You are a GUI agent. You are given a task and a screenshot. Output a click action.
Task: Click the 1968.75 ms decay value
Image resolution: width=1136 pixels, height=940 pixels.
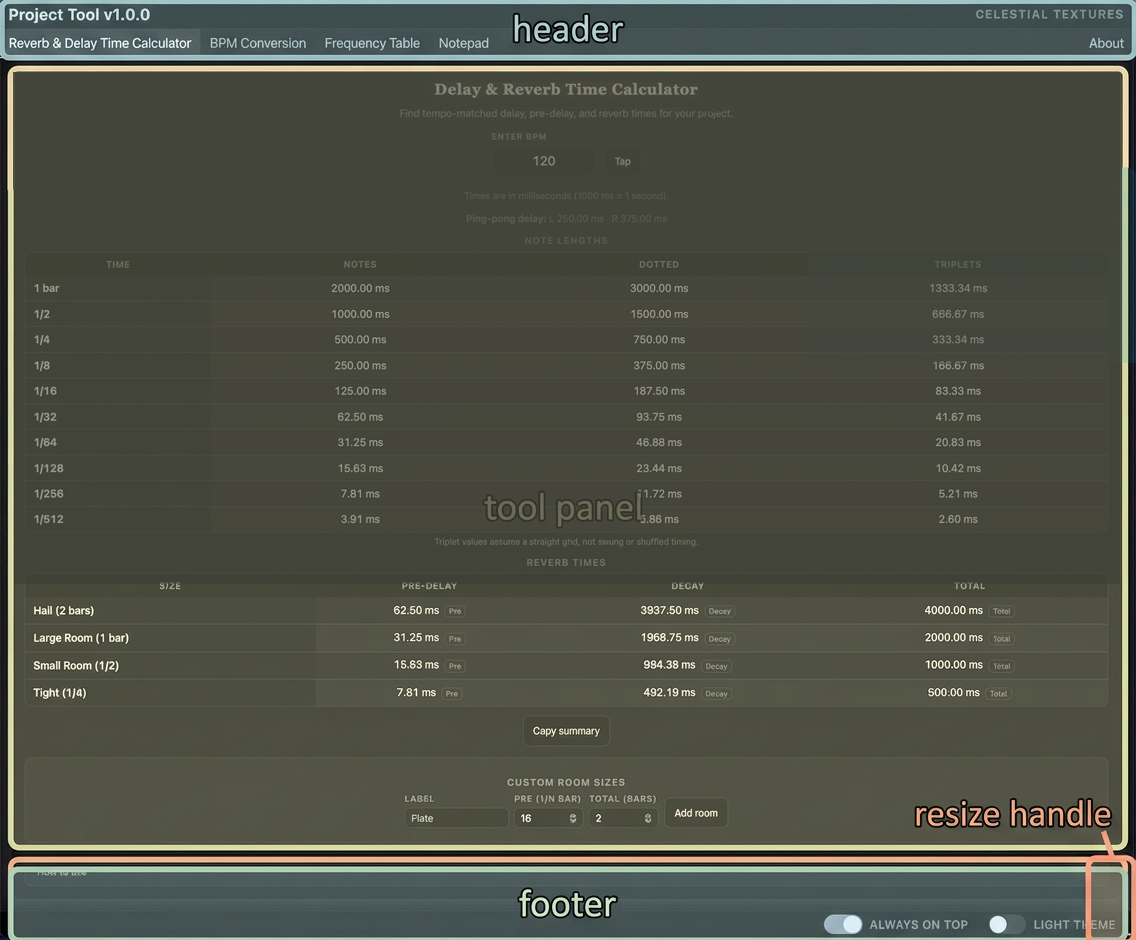pyautogui.click(x=669, y=638)
